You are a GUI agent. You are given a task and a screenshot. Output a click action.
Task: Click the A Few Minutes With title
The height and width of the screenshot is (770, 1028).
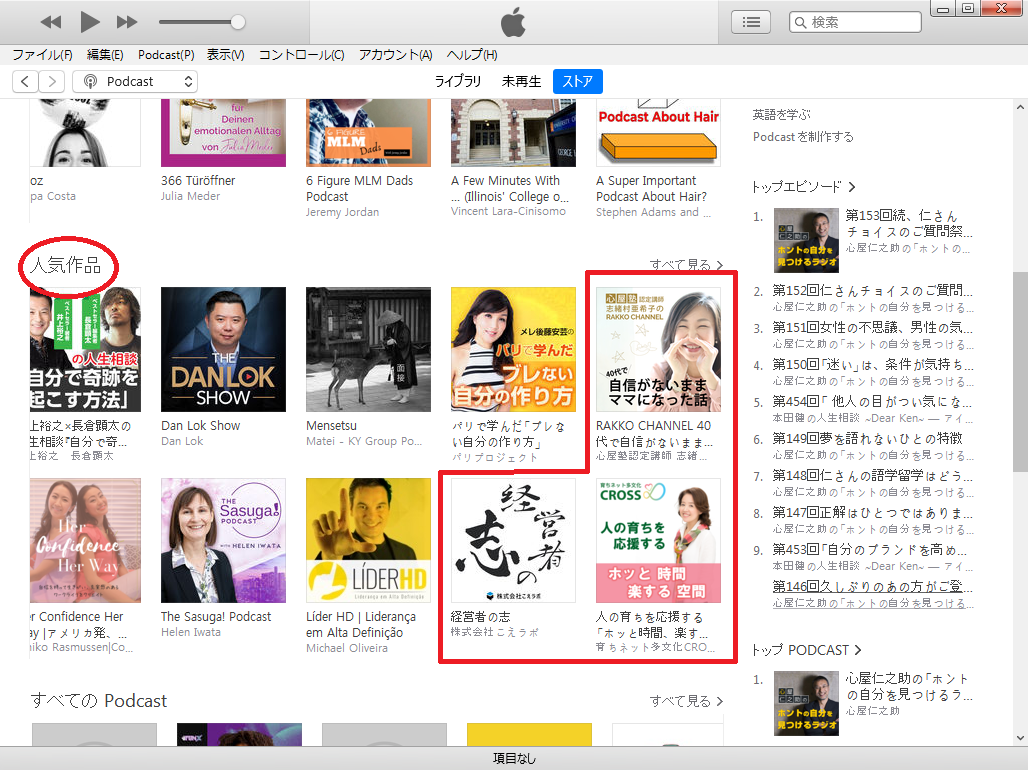pos(510,188)
